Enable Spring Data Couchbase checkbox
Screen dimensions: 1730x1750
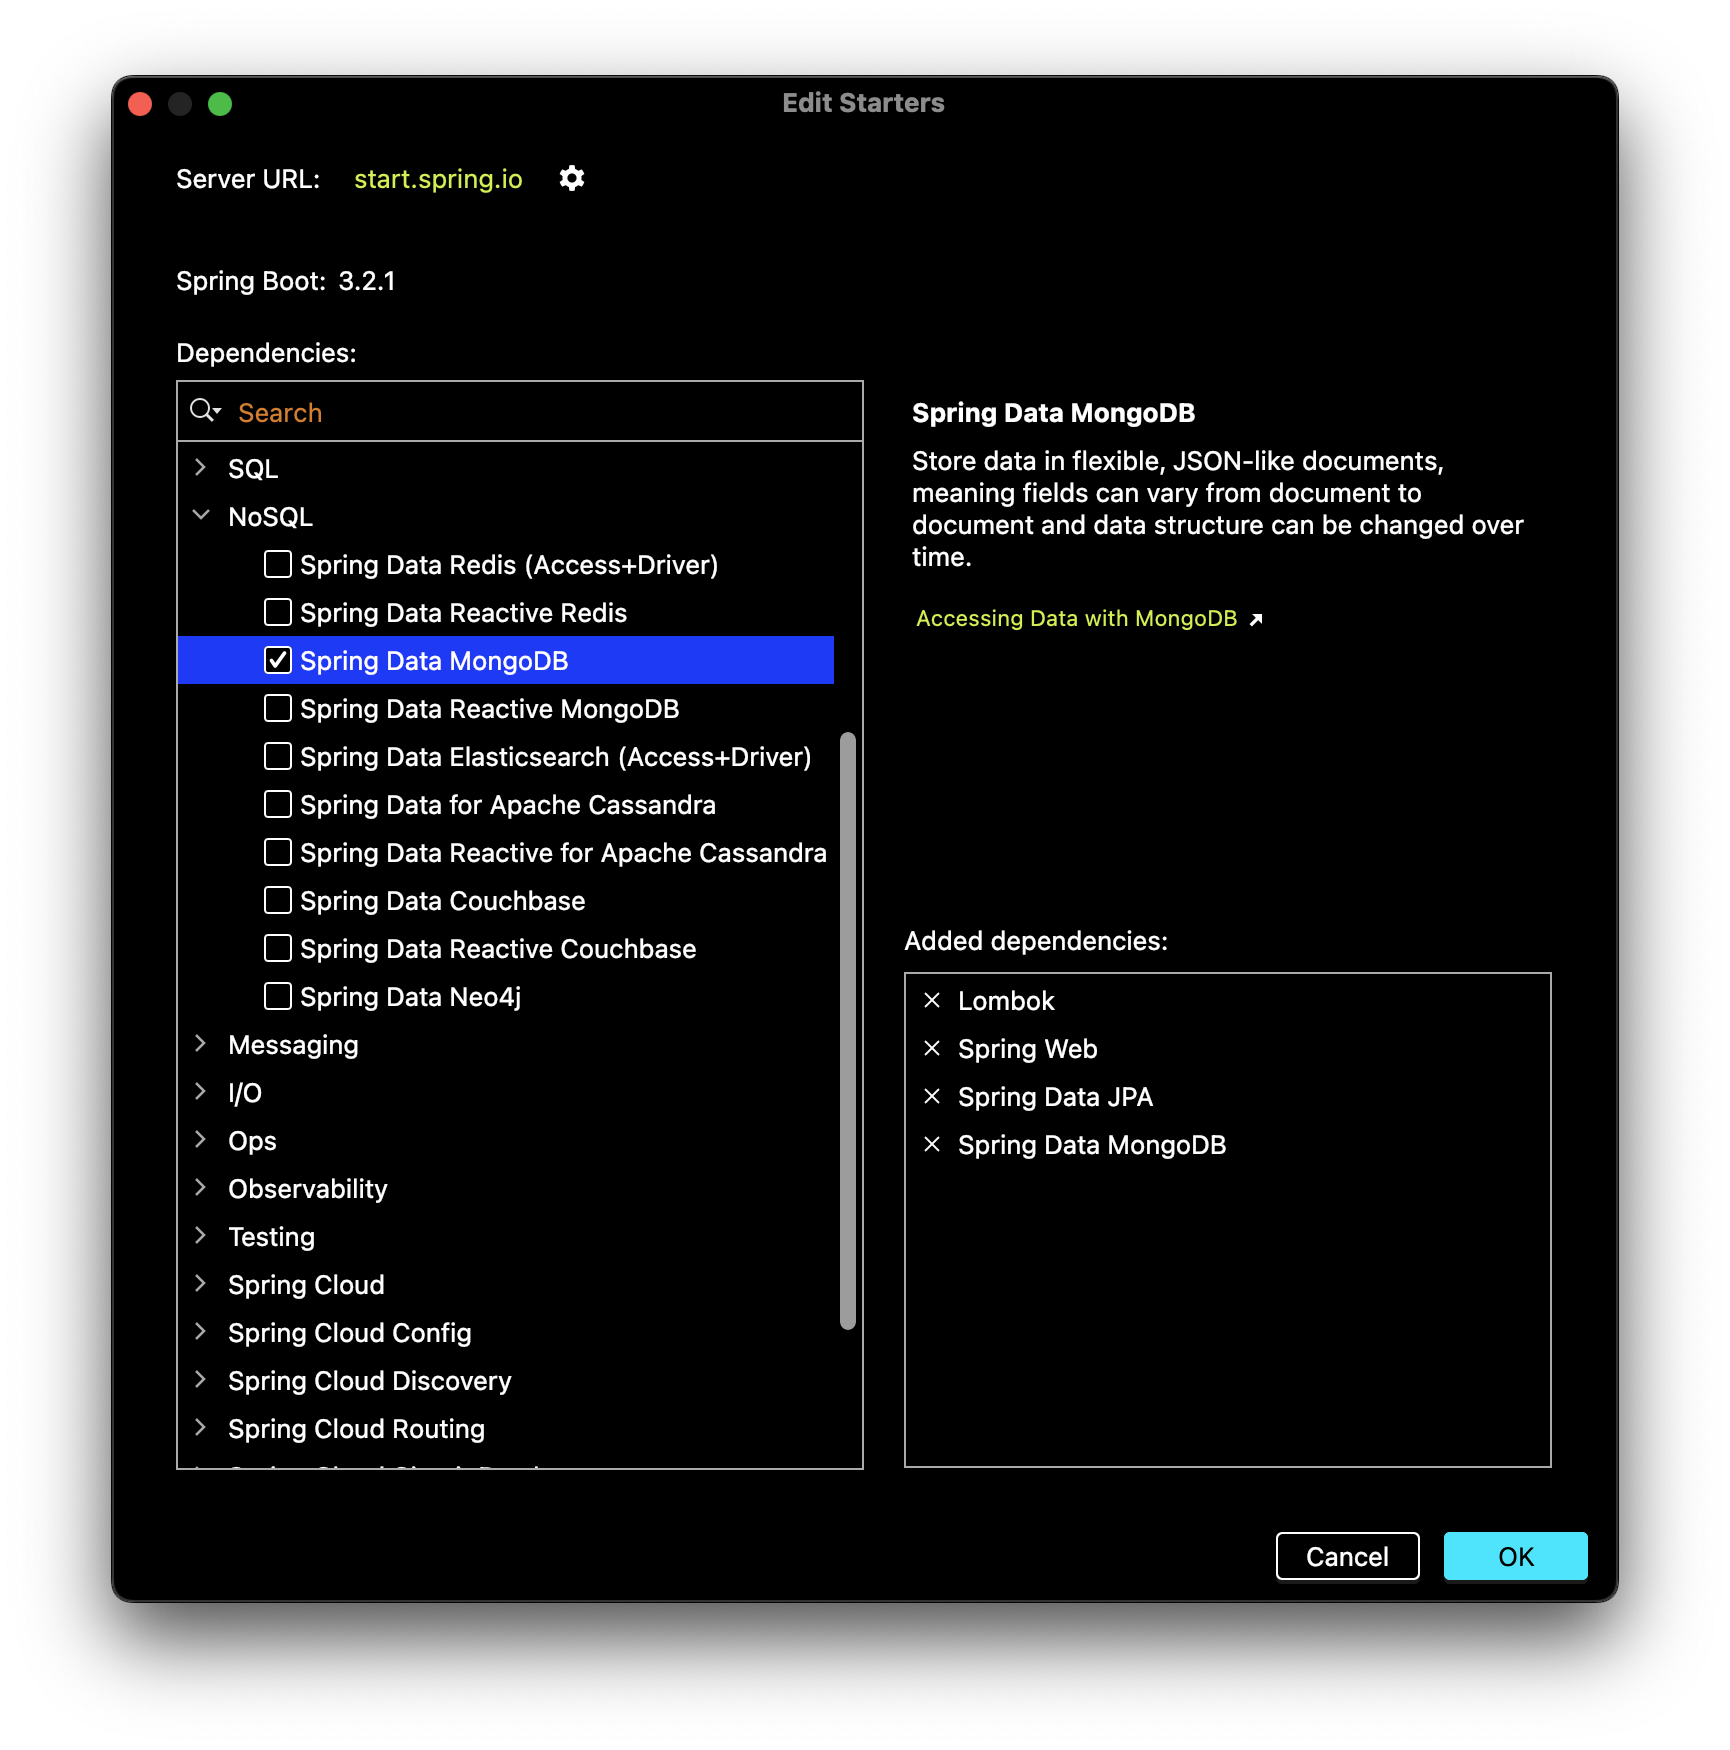coord(278,900)
